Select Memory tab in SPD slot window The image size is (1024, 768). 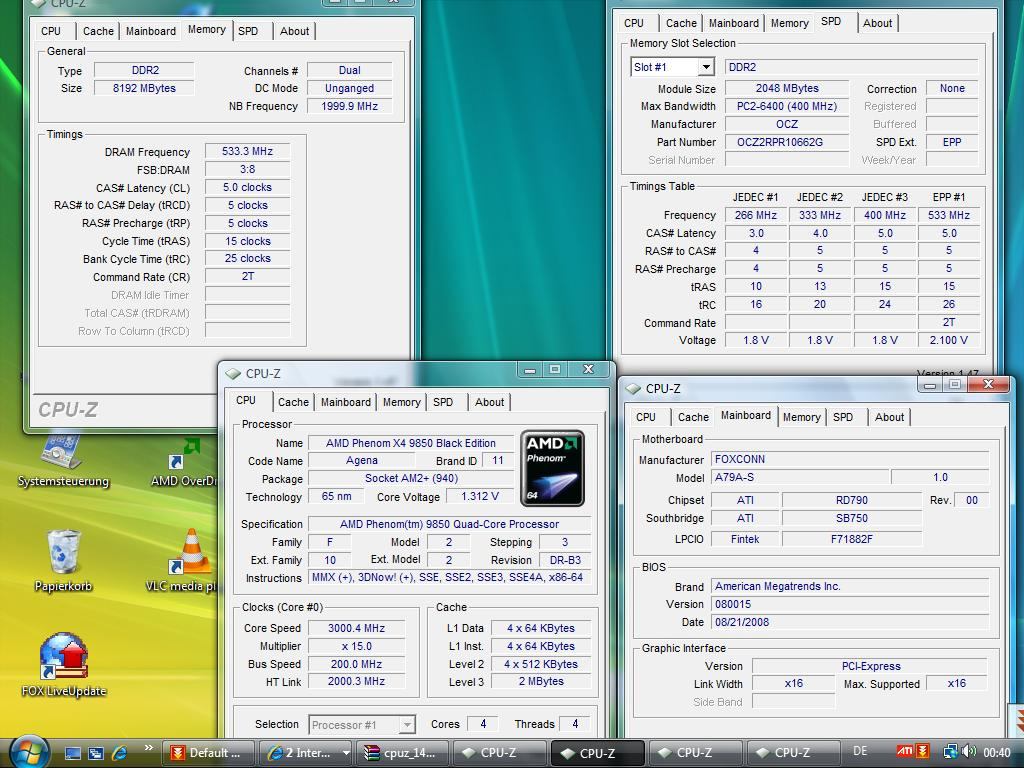tap(789, 23)
